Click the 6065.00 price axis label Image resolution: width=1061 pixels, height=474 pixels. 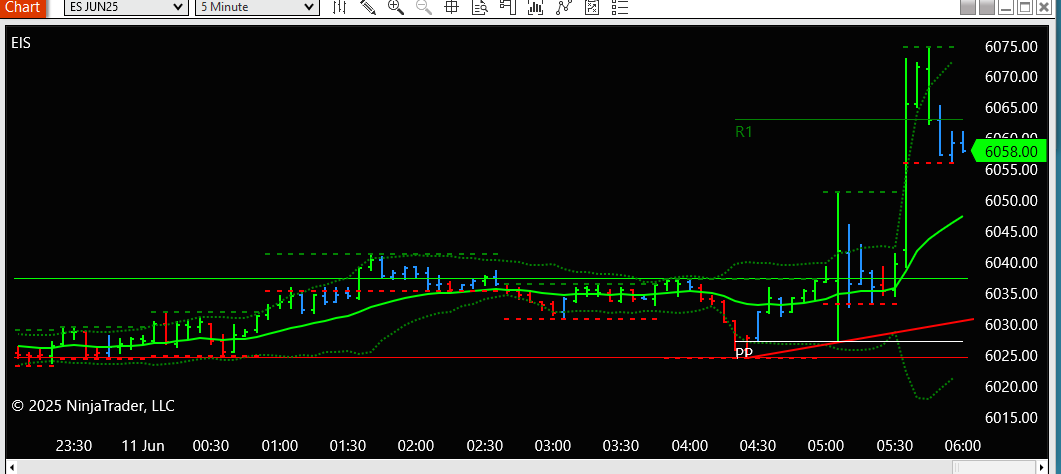coord(1011,108)
